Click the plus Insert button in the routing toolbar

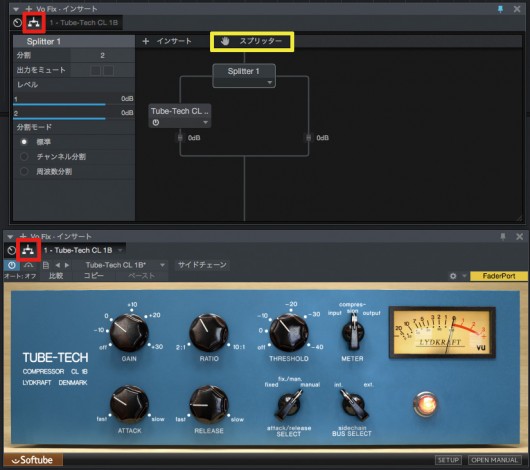click(x=167, y=41)
